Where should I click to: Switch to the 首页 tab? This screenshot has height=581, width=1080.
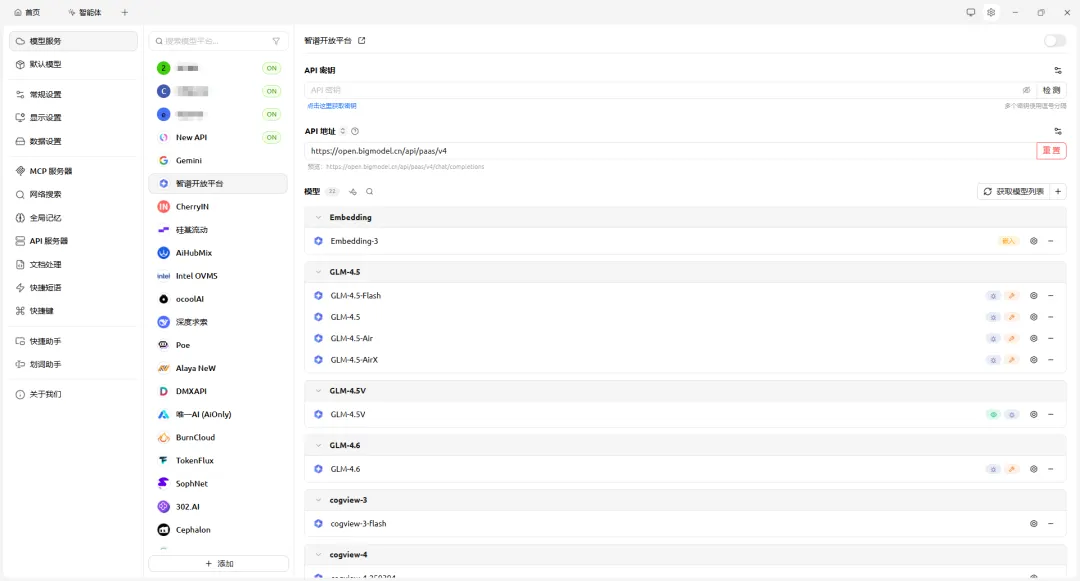(x=28, y=12)
